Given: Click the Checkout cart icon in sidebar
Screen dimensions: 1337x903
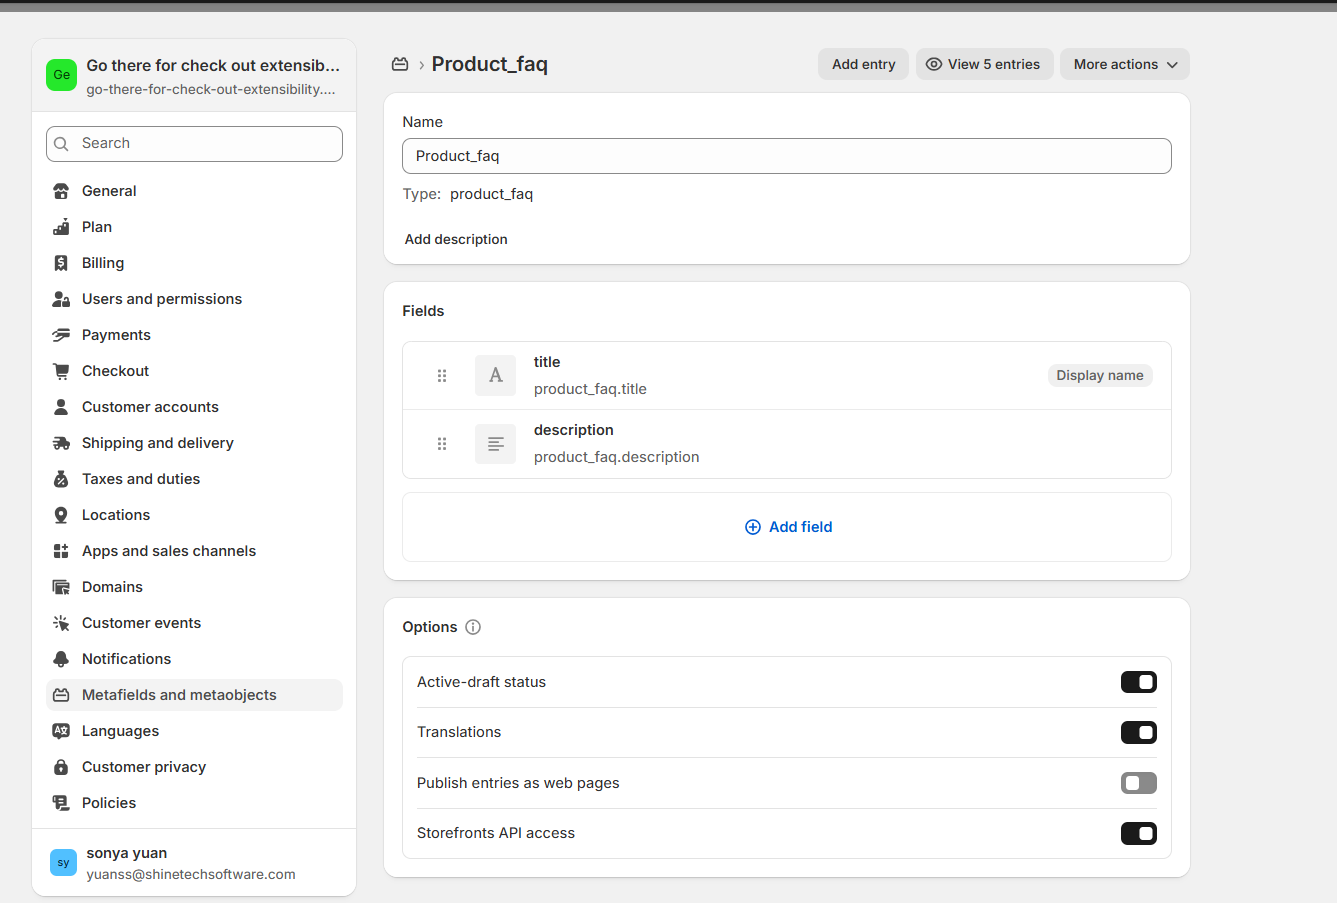Looking at the screenshot, I should pyautogui.click(x=61, y=371).
